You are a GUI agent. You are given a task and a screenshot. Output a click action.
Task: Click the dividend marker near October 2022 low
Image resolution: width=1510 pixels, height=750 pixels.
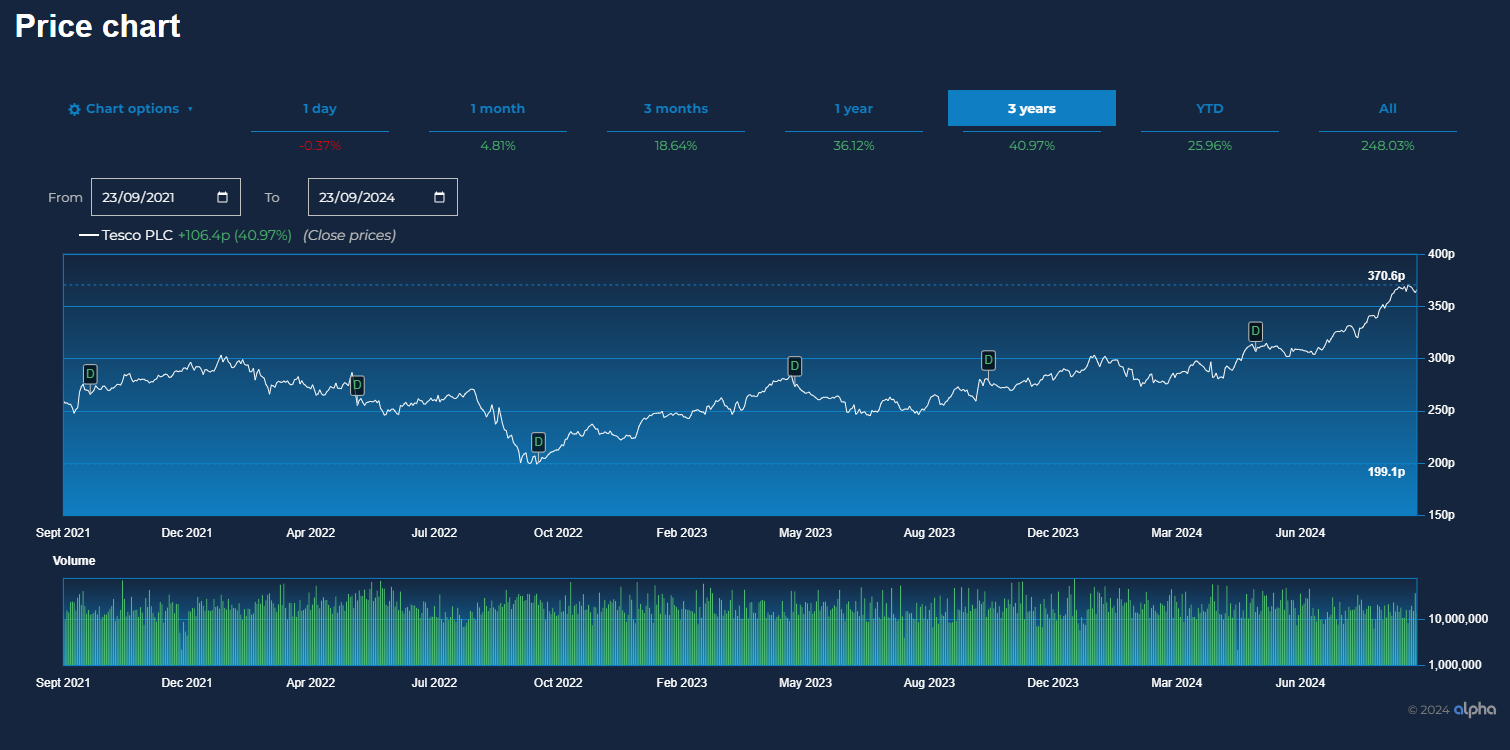point(538,442)
